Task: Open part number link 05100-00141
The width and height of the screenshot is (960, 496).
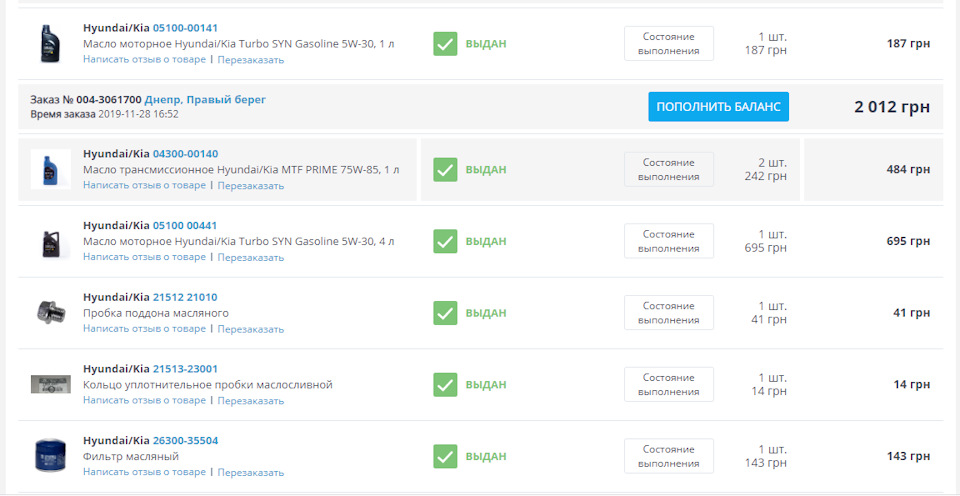Action: 185,28
